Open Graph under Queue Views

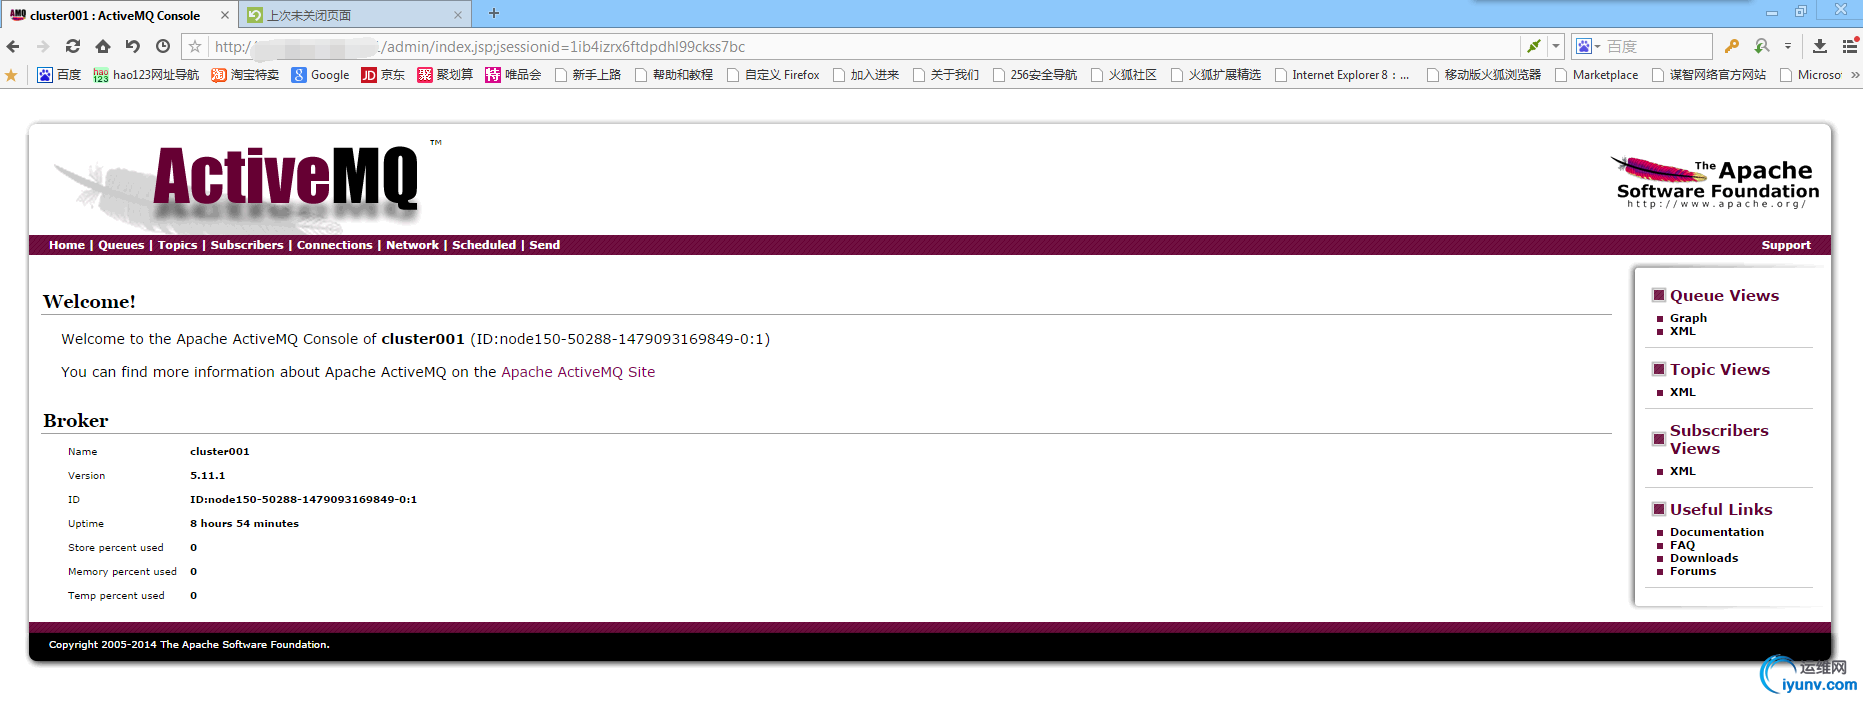click(1688, 318)
